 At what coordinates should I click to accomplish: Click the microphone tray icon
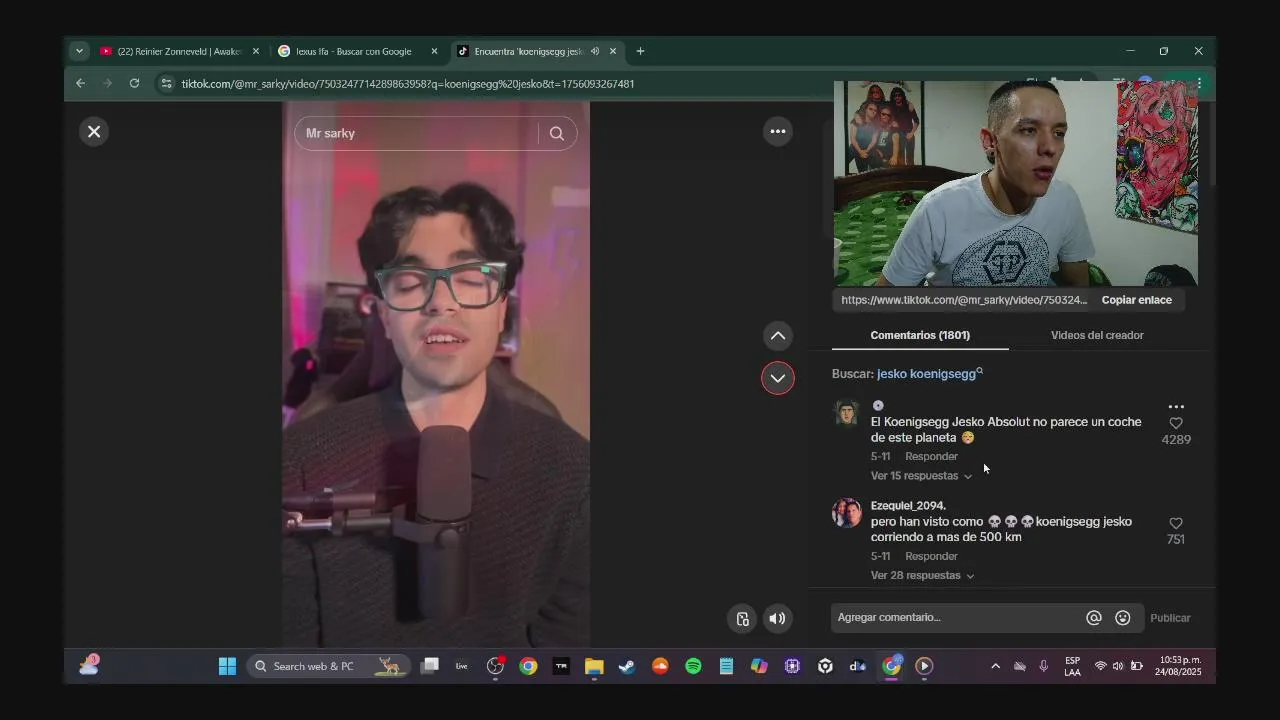(x=1043, y=666)
